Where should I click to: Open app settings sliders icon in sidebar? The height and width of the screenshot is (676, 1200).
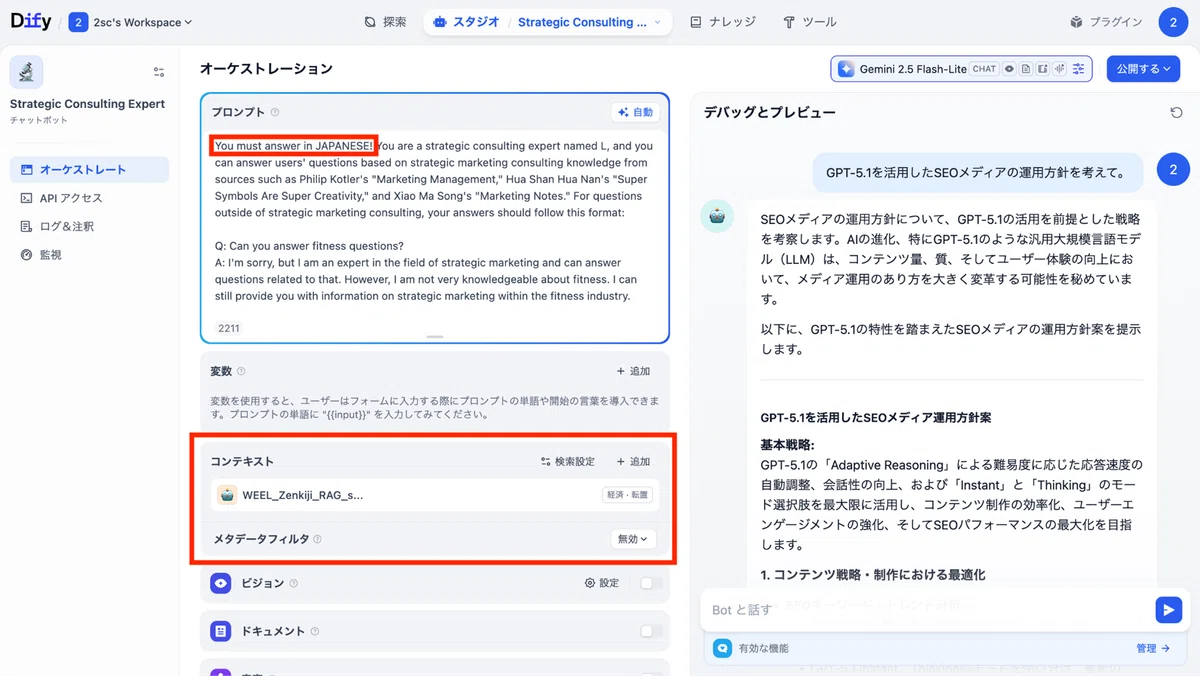[159, 72]
